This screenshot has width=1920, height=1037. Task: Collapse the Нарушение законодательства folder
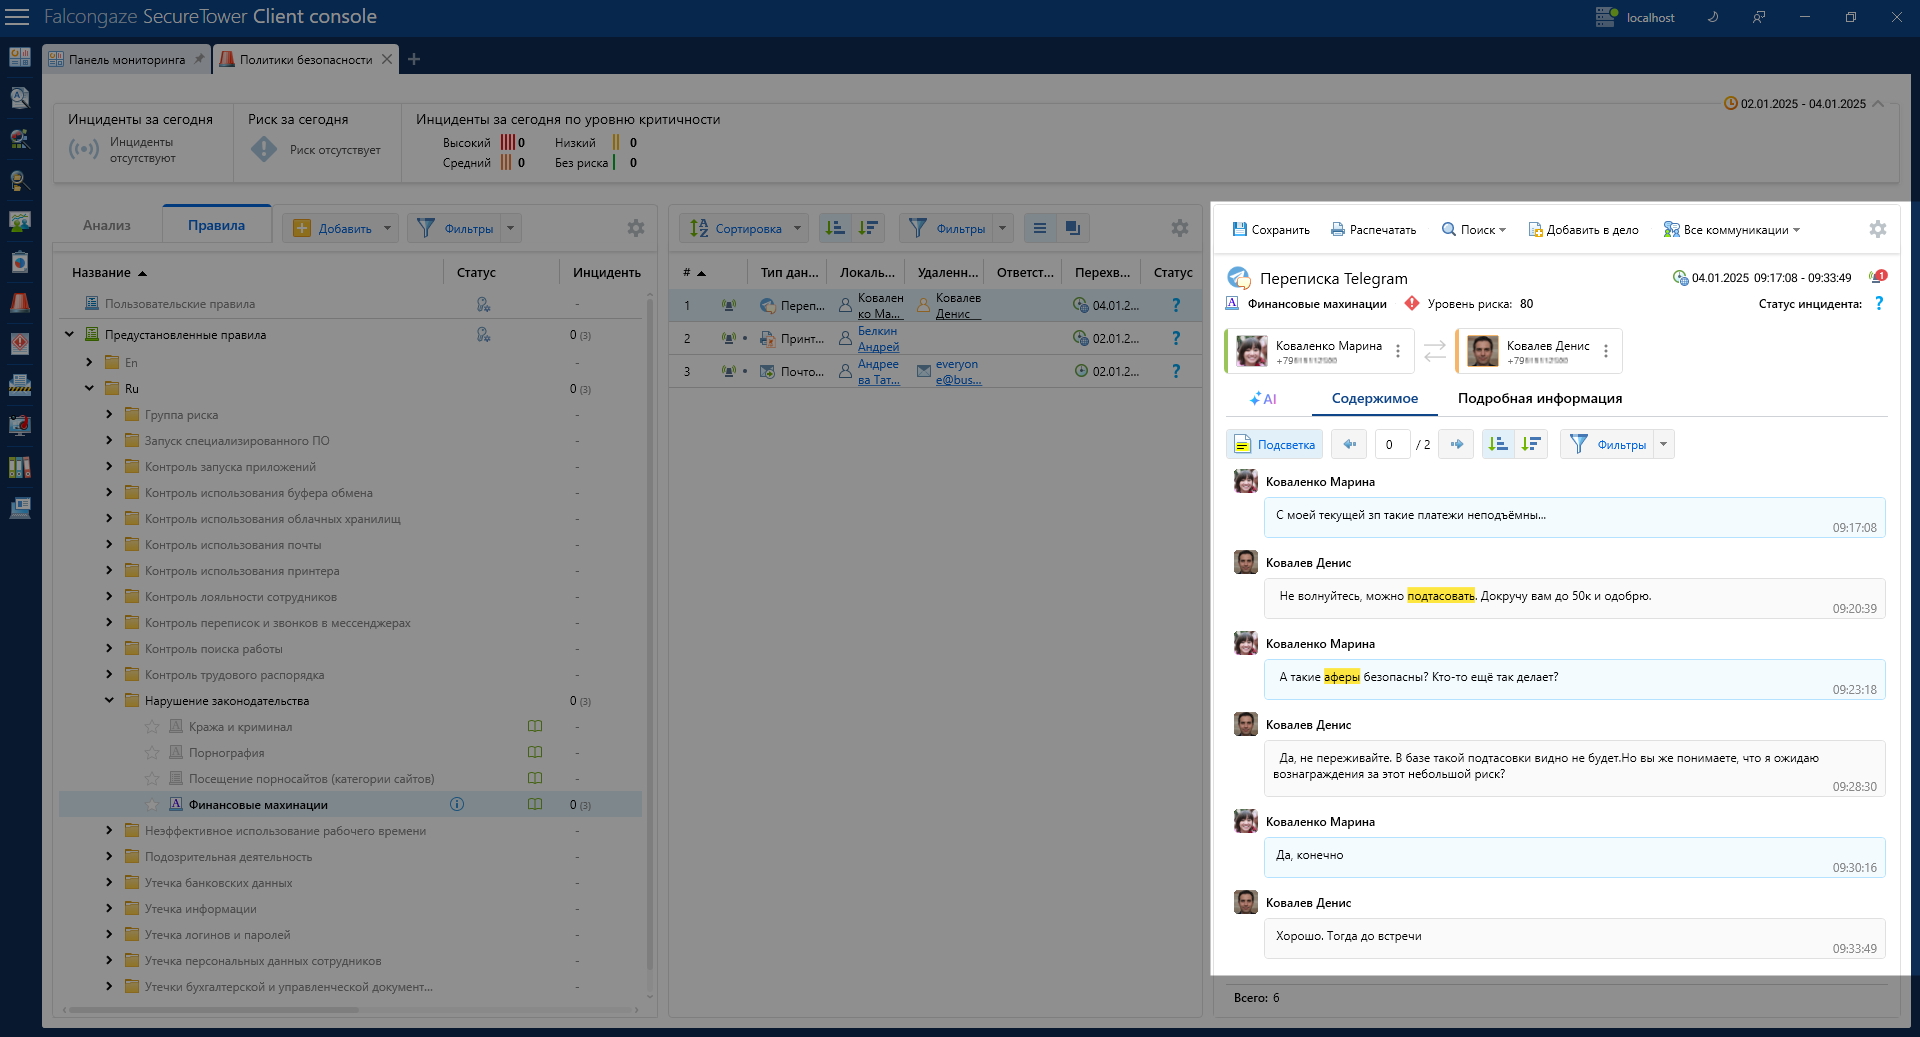(109, 701)
